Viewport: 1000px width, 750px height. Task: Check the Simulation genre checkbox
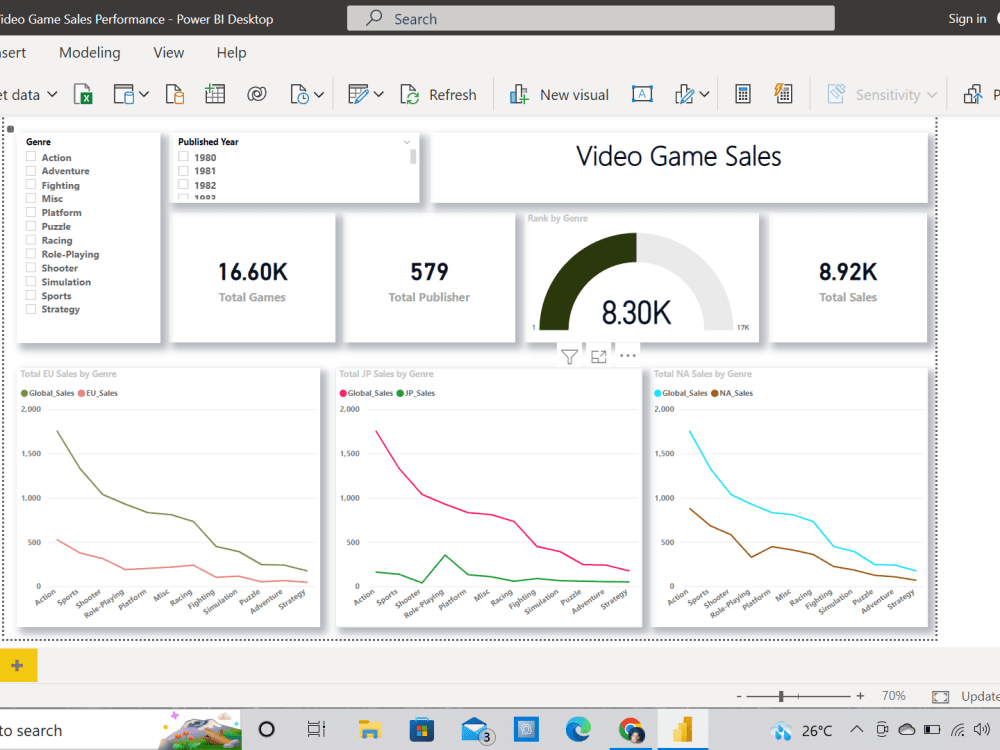pos(31,281)
